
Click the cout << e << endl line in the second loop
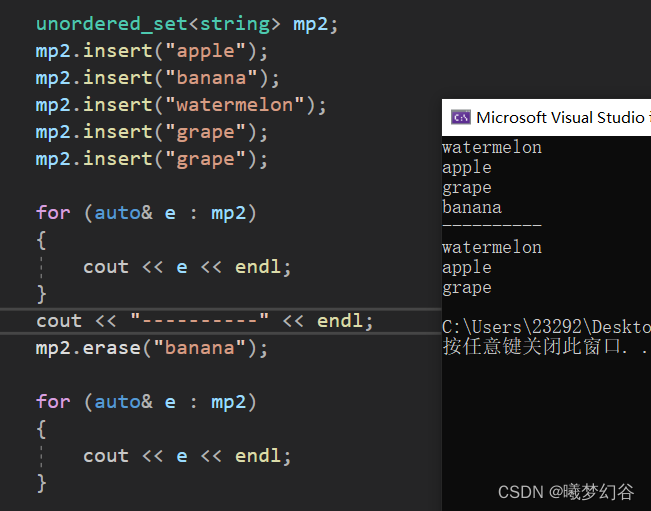(x=187, y=456)
